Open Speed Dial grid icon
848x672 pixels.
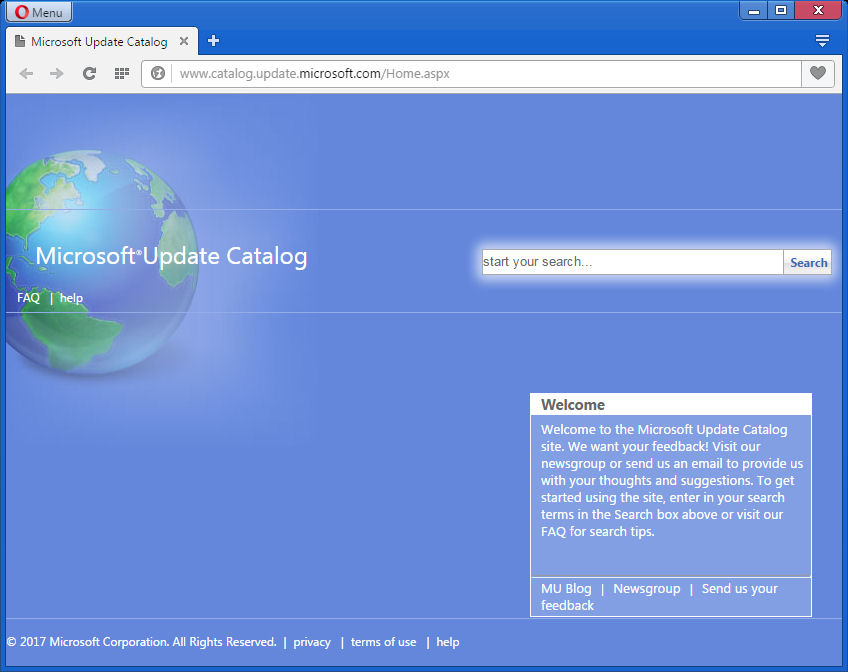point(122,73)
